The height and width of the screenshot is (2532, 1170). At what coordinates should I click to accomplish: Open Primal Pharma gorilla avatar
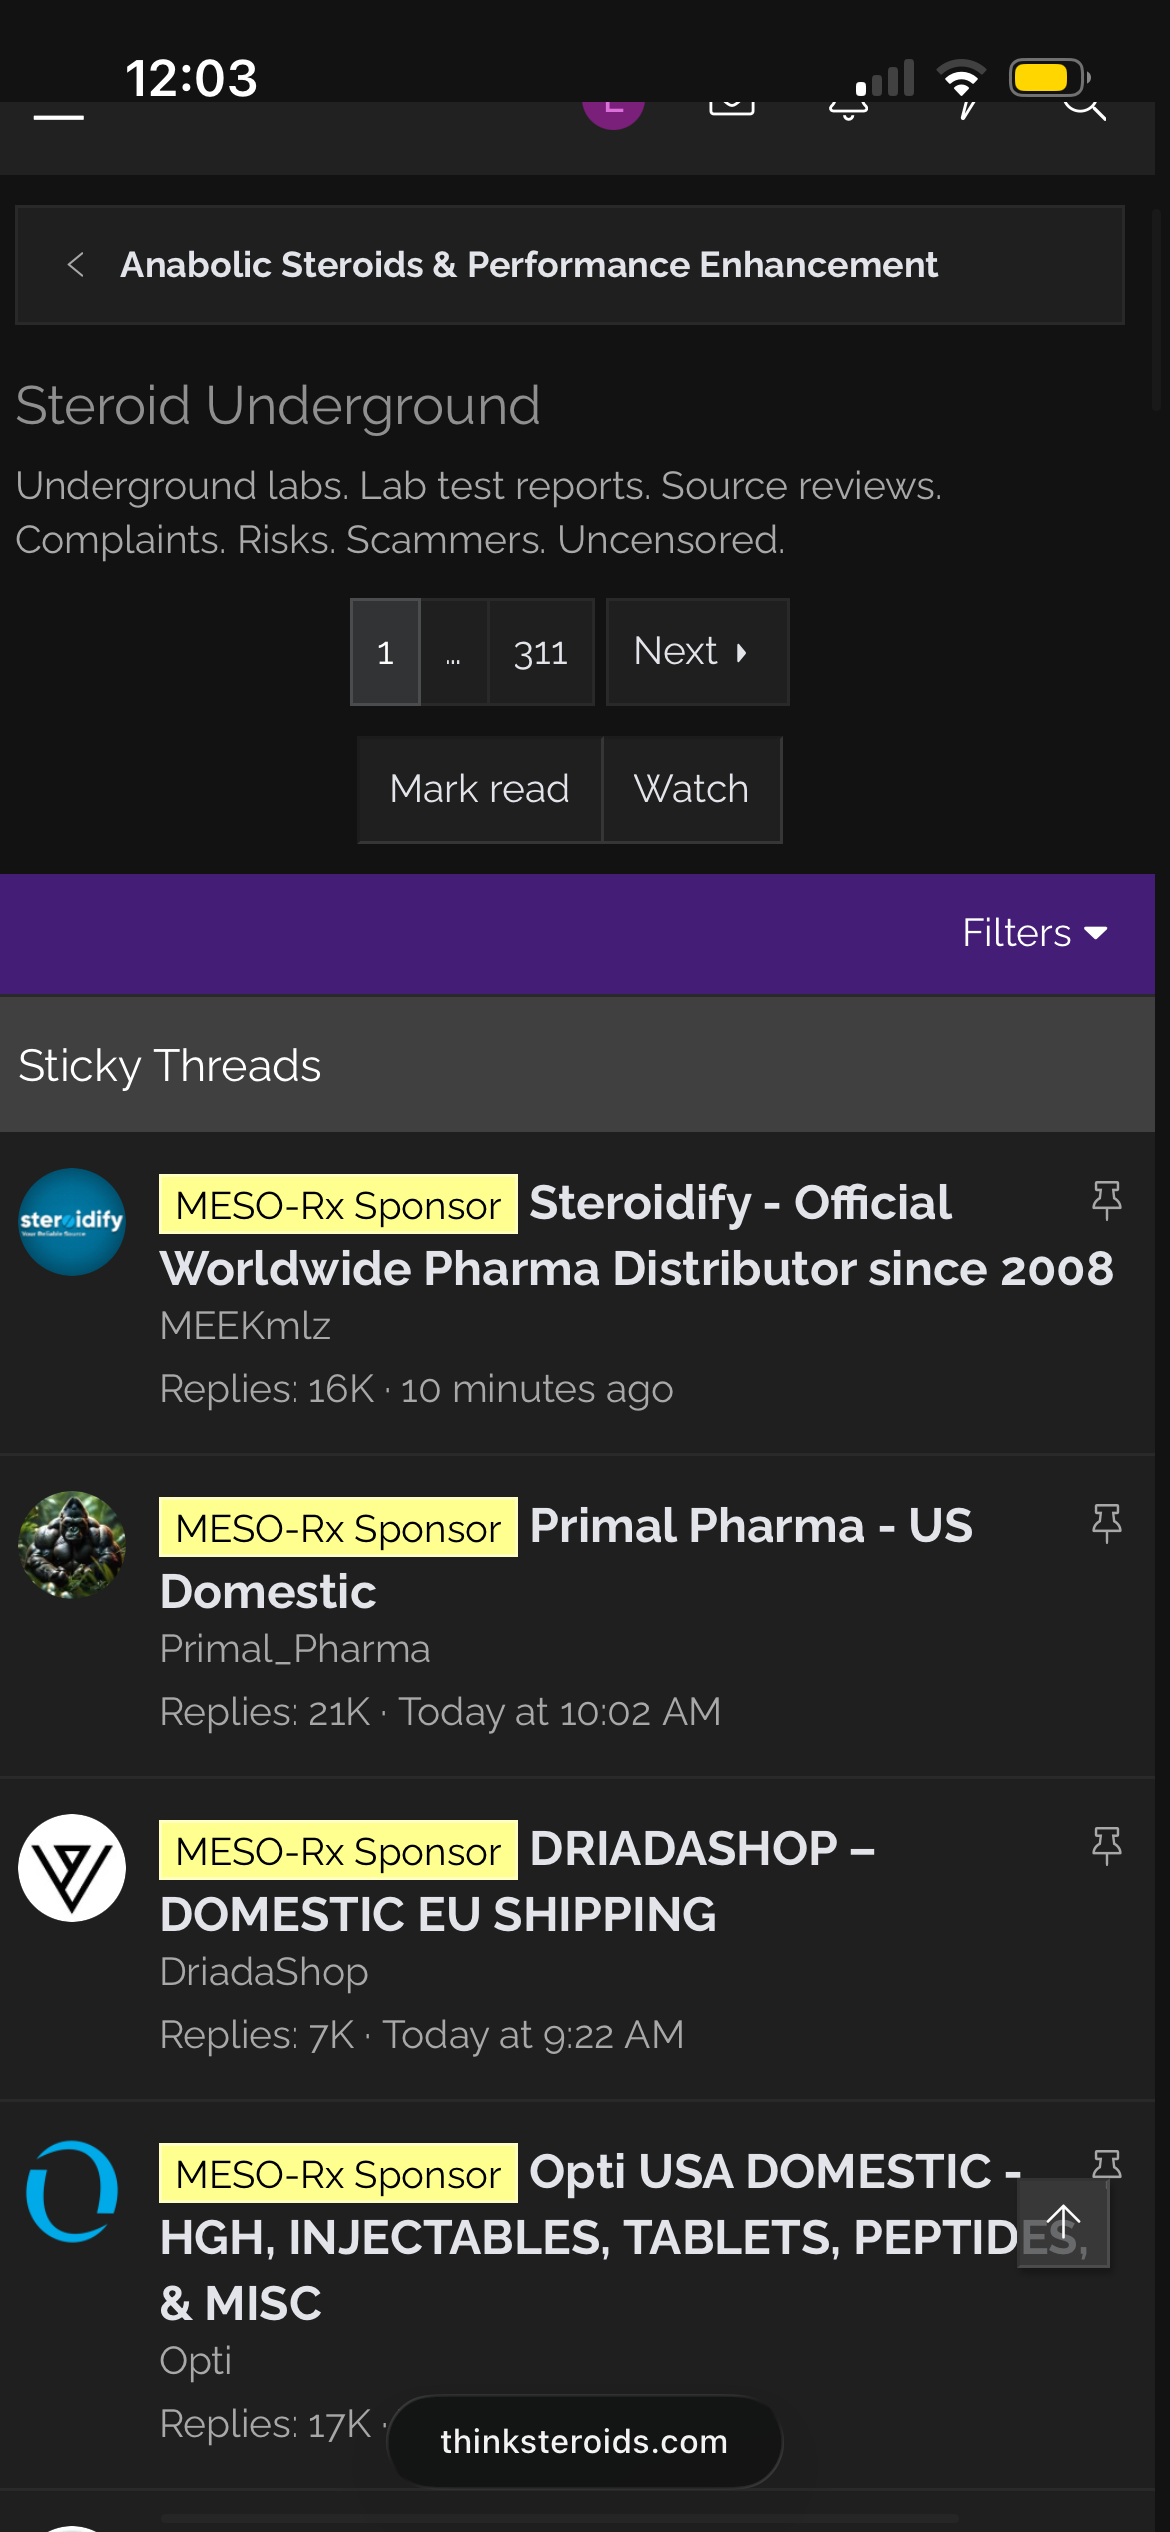point(72,1545)
